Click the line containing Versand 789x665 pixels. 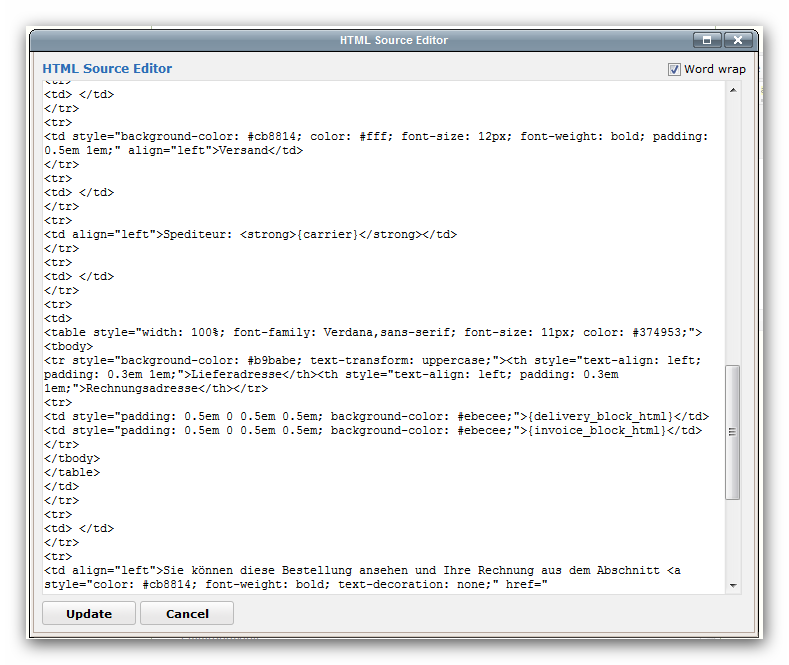pyautogui.click(x=174, y=150)
